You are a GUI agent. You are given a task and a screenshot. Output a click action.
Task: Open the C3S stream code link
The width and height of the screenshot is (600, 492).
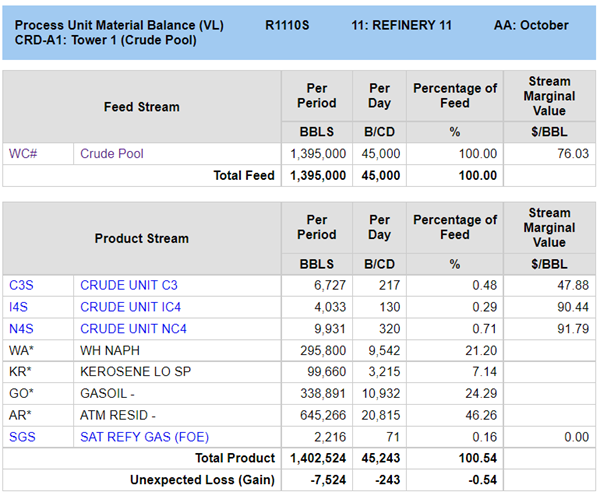tap(22, 285)
